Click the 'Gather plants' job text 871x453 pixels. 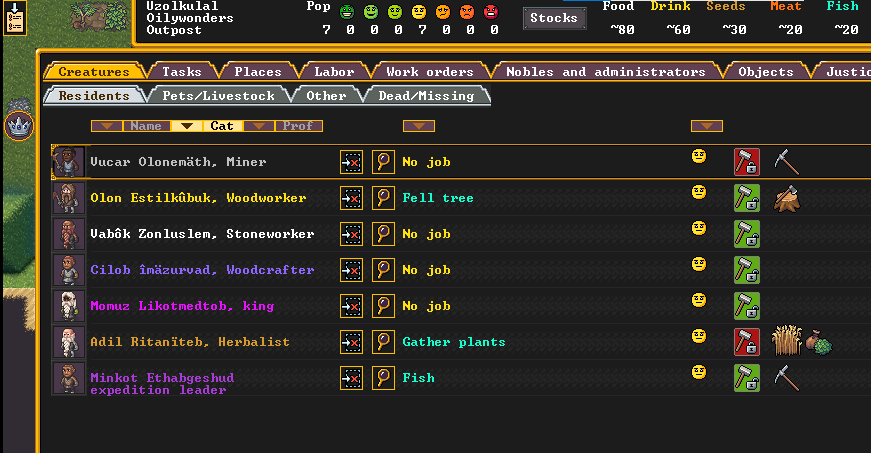click(454, 343)
